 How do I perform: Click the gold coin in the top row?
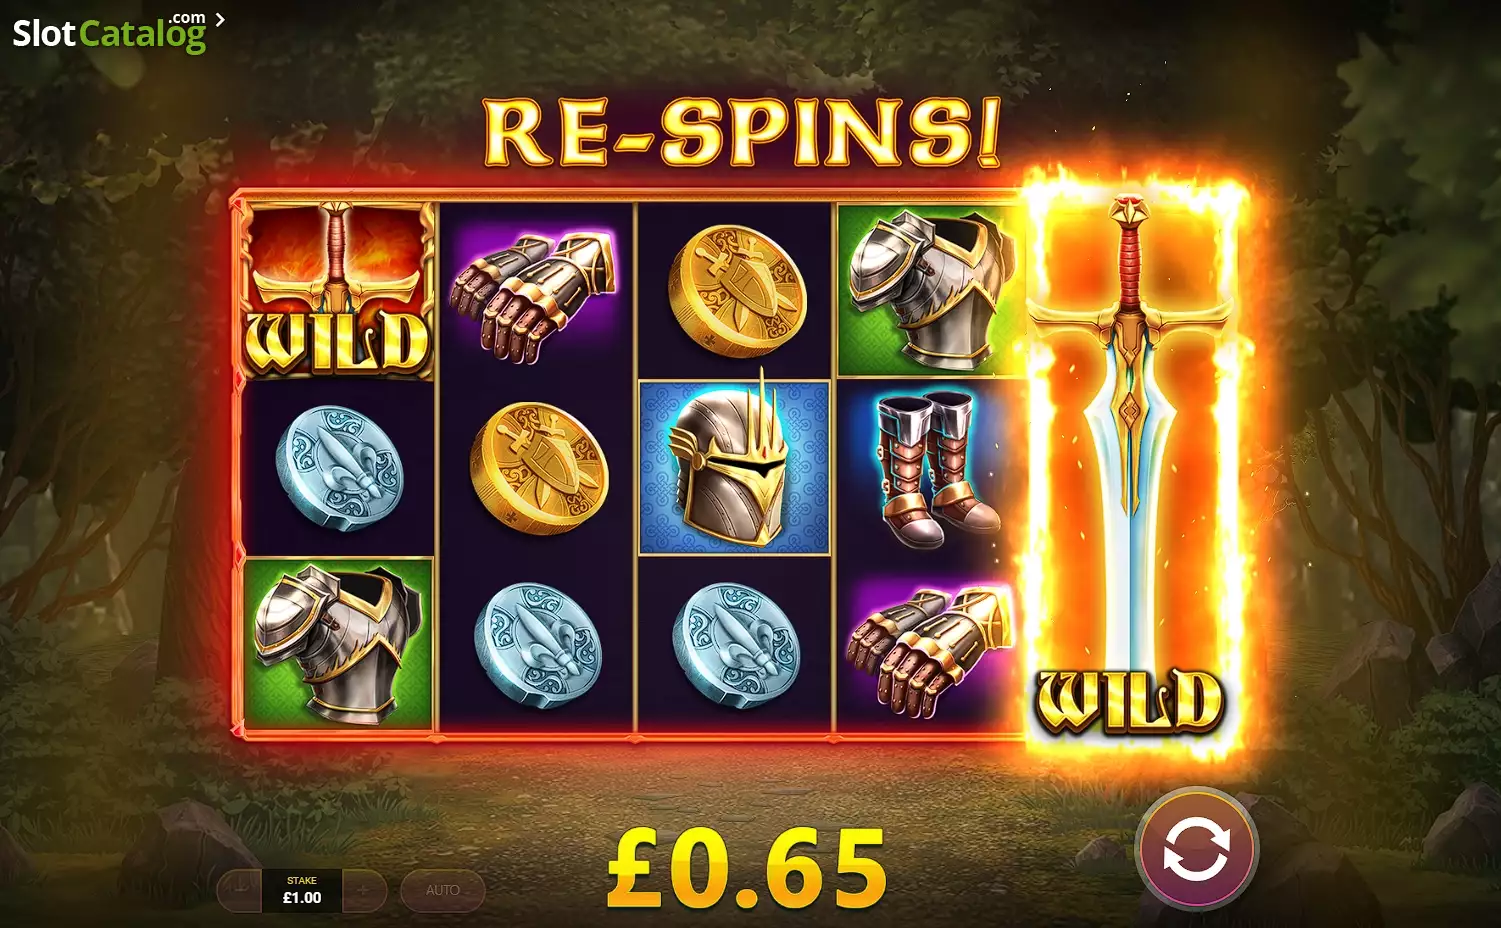[x=736, y=291]
